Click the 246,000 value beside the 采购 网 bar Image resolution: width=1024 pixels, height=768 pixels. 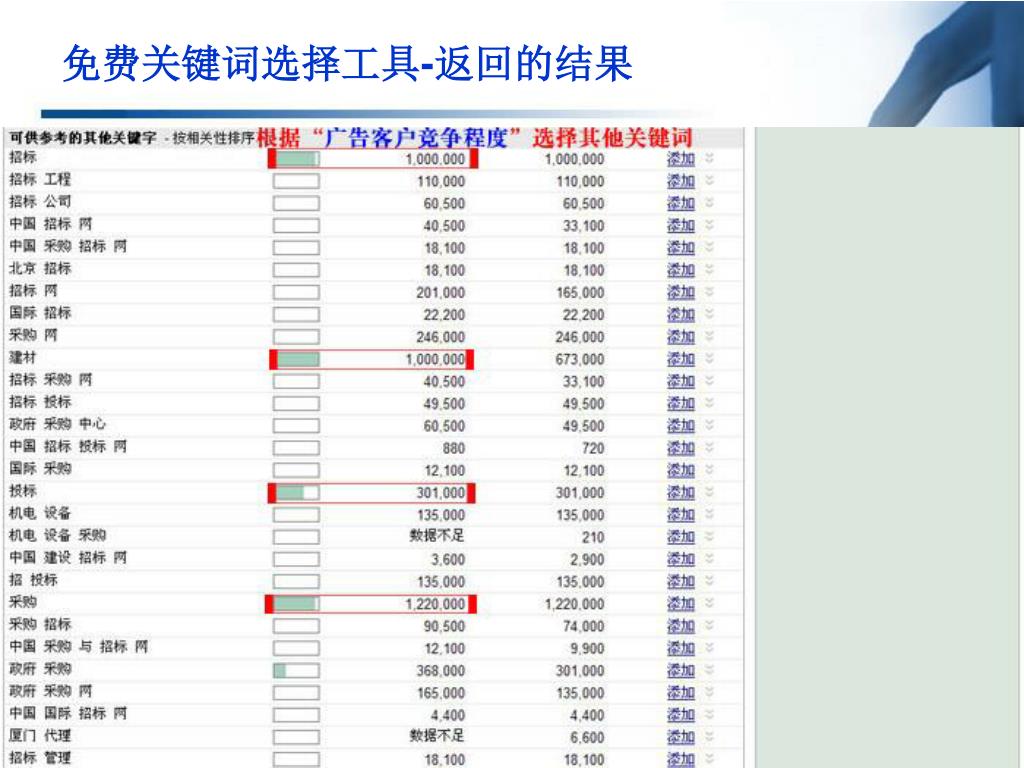coord(441,337)
